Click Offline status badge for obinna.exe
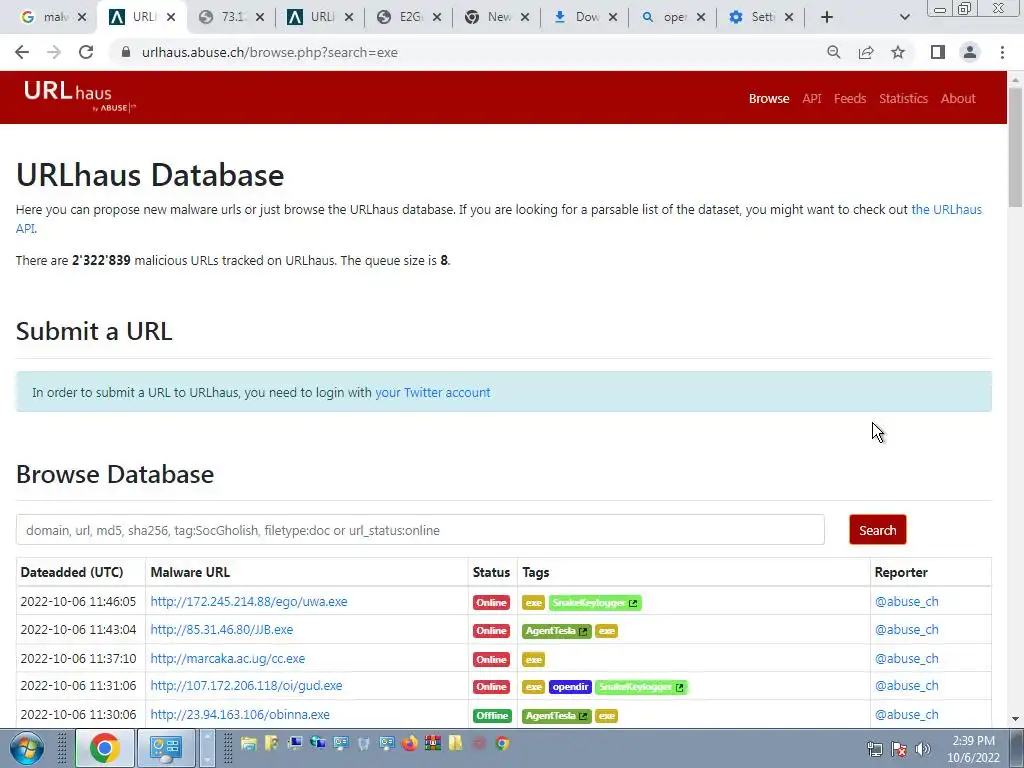This screenshot has width=1024, height=768. (x=492, y=716)
